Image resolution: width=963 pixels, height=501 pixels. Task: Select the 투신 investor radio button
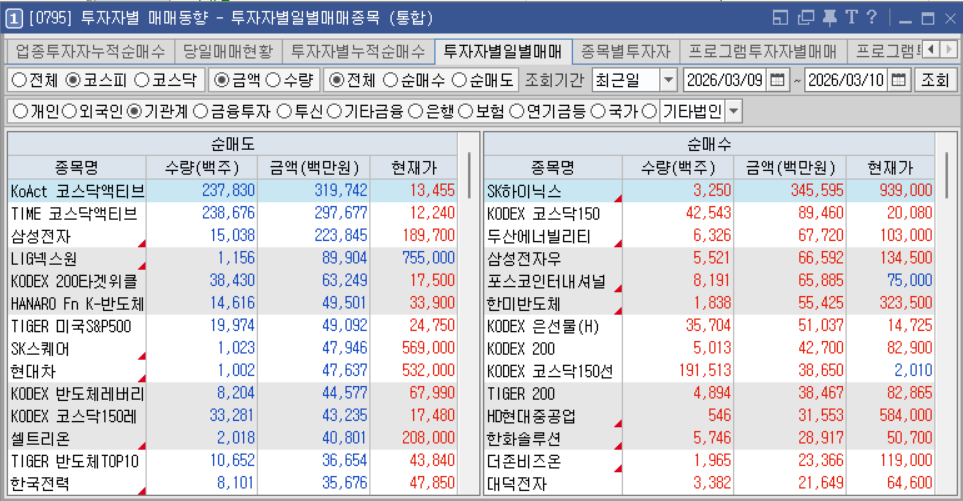[x=284, y=111]
